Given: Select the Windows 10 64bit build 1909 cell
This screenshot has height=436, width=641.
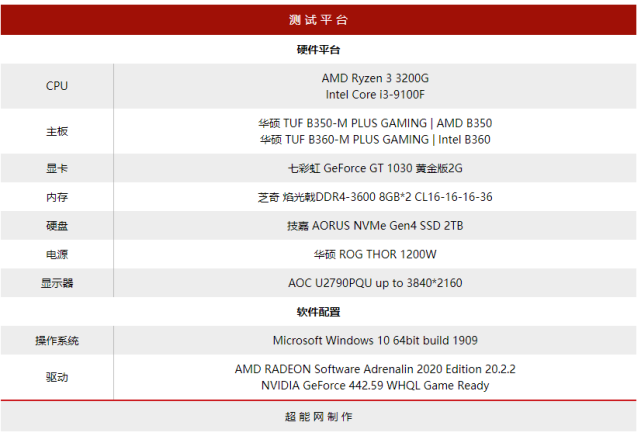Looking at the screenshot, I should coord(375,340).
